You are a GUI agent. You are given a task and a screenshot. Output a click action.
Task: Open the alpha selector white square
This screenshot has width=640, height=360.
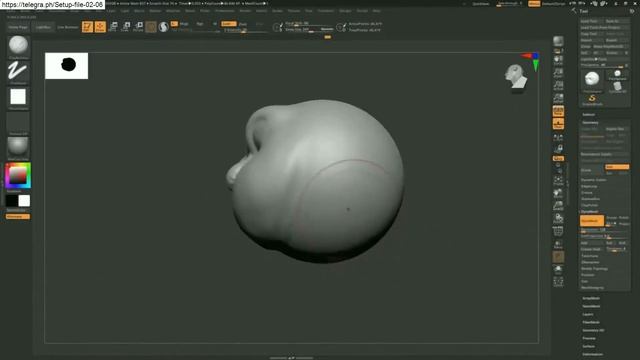point(18,97)
